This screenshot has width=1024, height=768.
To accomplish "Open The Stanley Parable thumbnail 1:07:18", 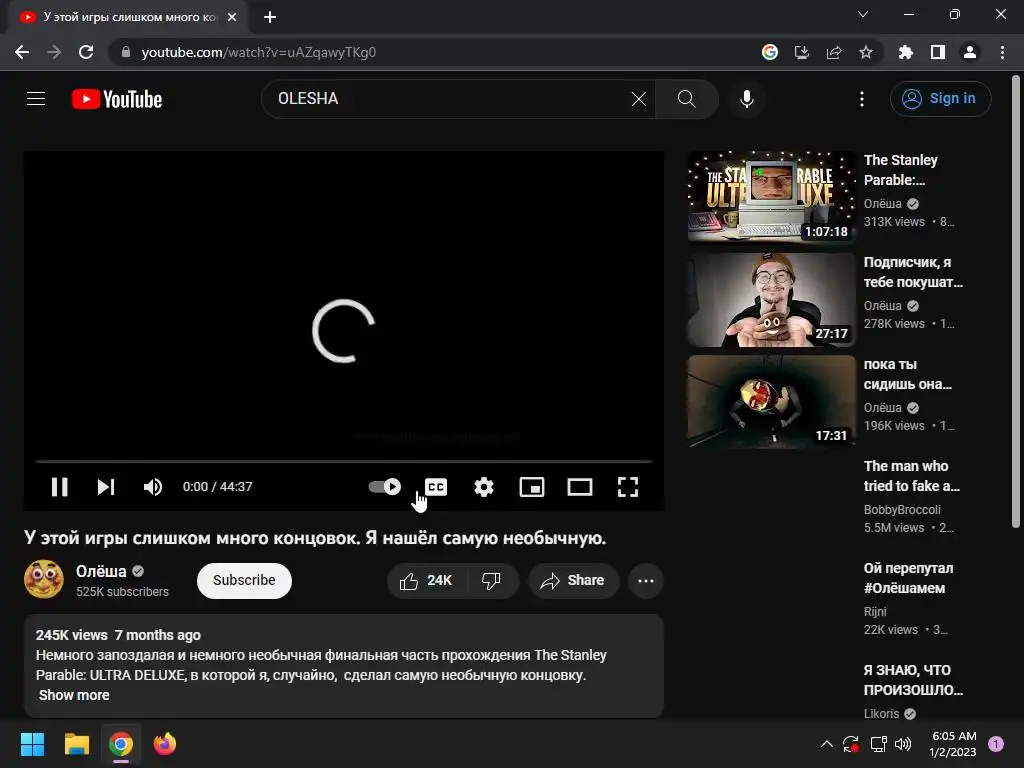I will point(771,197).
